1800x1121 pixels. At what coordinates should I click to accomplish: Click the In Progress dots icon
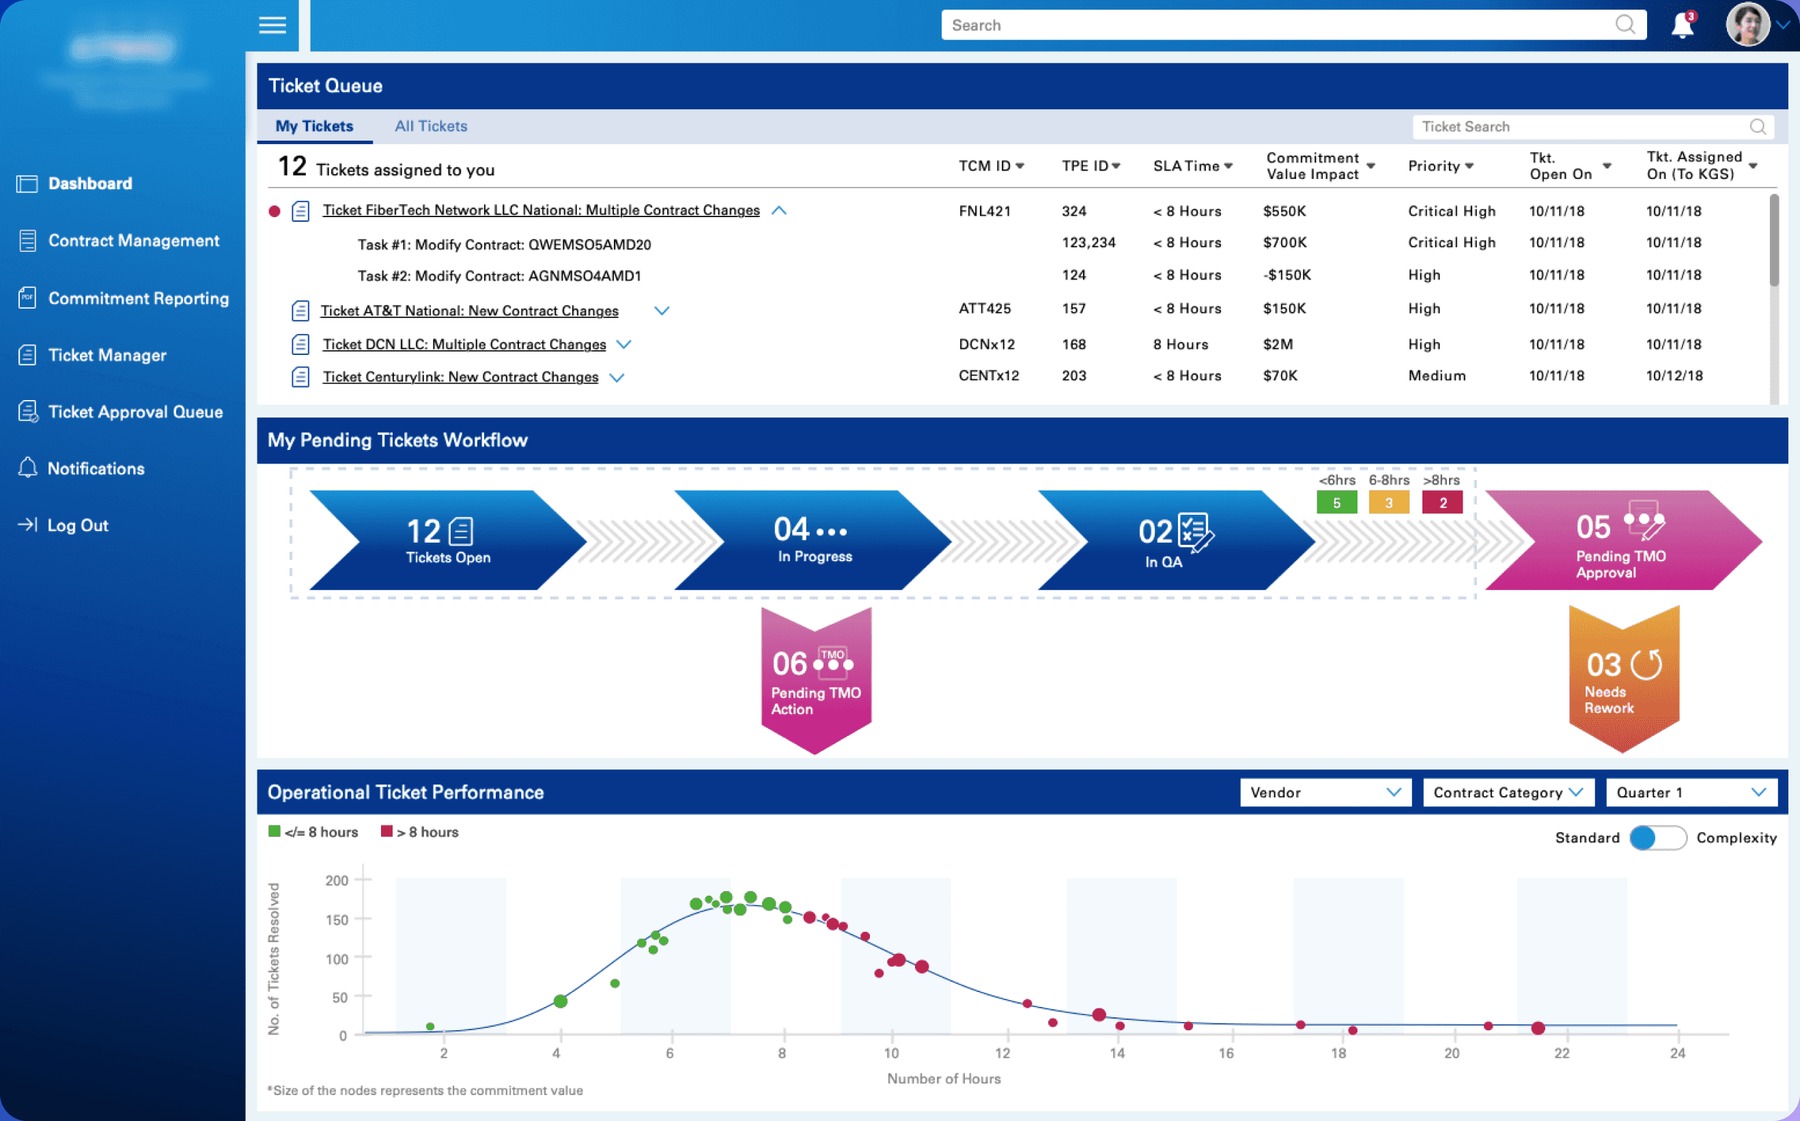coord(831,532)
